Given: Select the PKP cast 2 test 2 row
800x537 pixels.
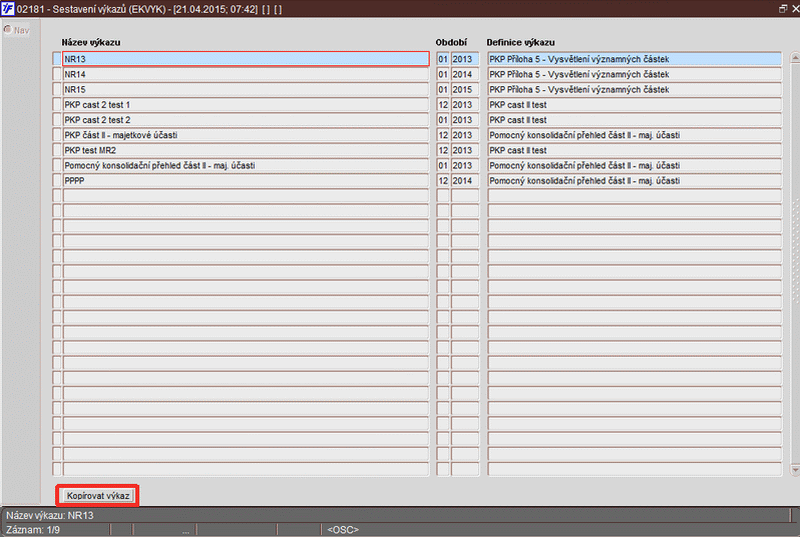Looking at the screenshot, I should pyautogui.click(x=245, y=120).
